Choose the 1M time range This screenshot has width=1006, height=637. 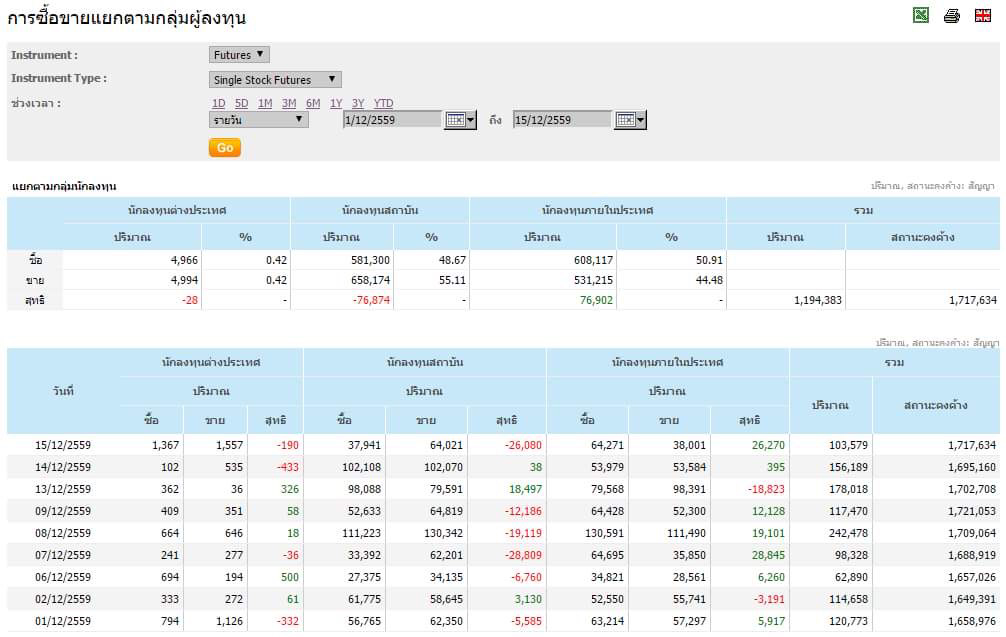point(265,103)
